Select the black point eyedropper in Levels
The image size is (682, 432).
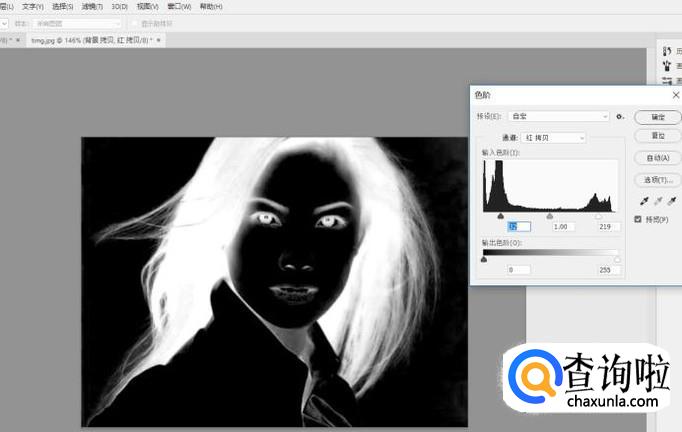(x=643, y=201)
